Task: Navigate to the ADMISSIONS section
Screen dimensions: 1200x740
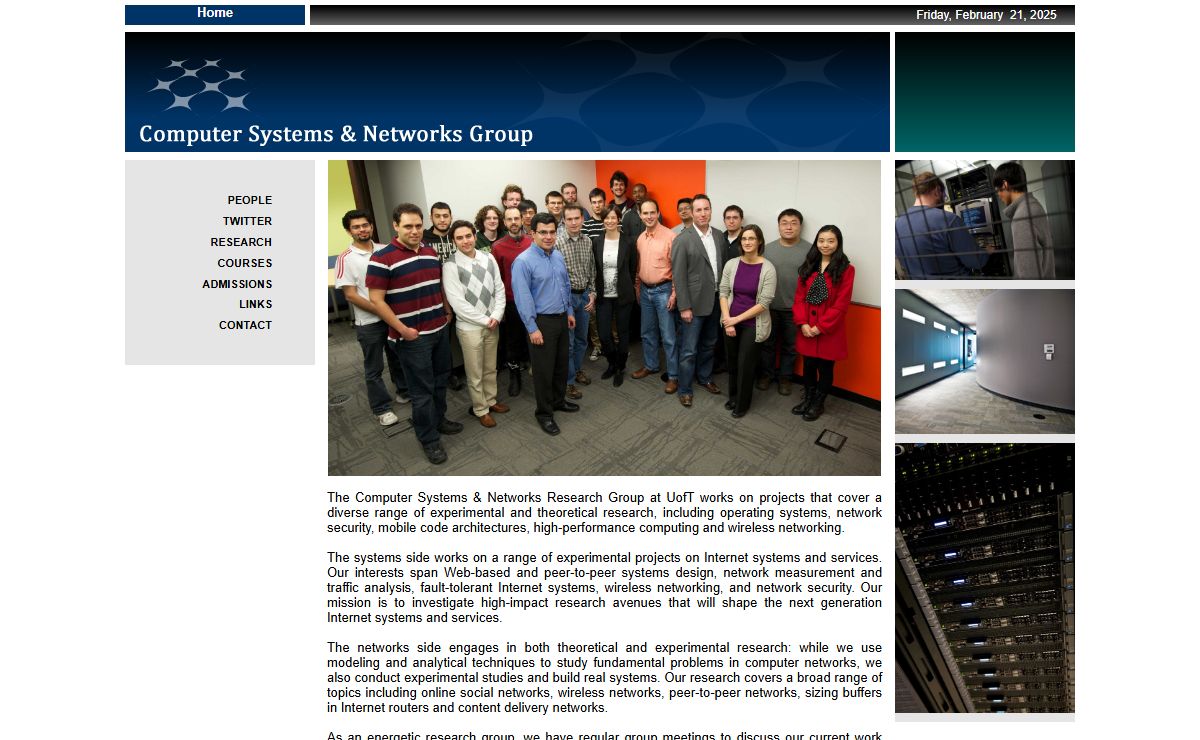Action: (237, 284)
